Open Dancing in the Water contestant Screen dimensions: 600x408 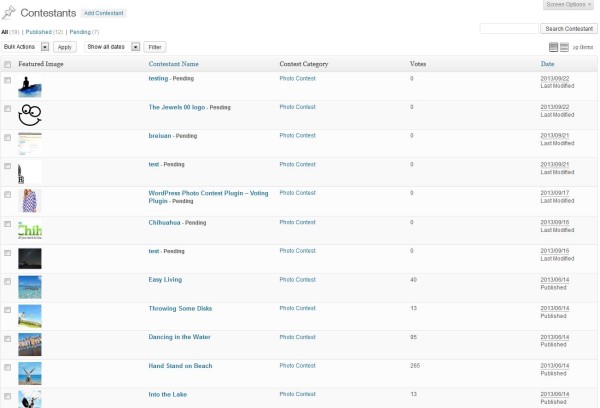tap(179, 337)
